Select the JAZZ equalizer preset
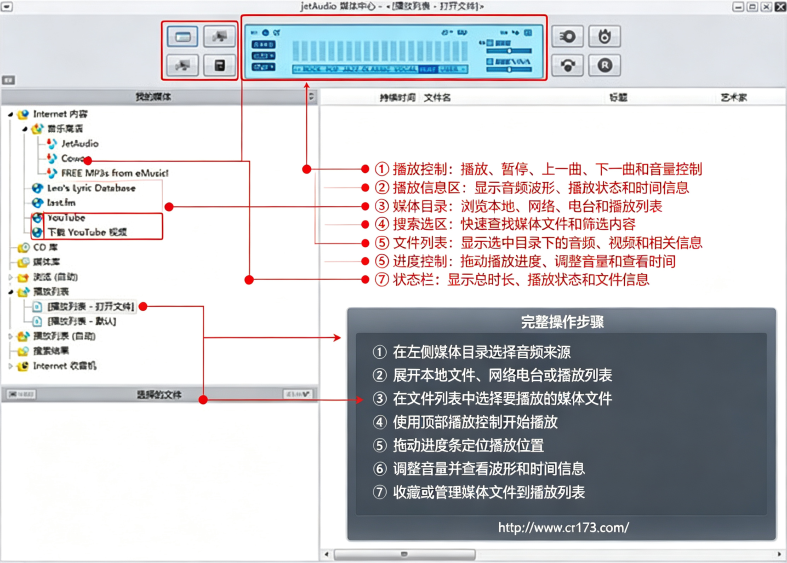787x563 pixels. [350, 69]
